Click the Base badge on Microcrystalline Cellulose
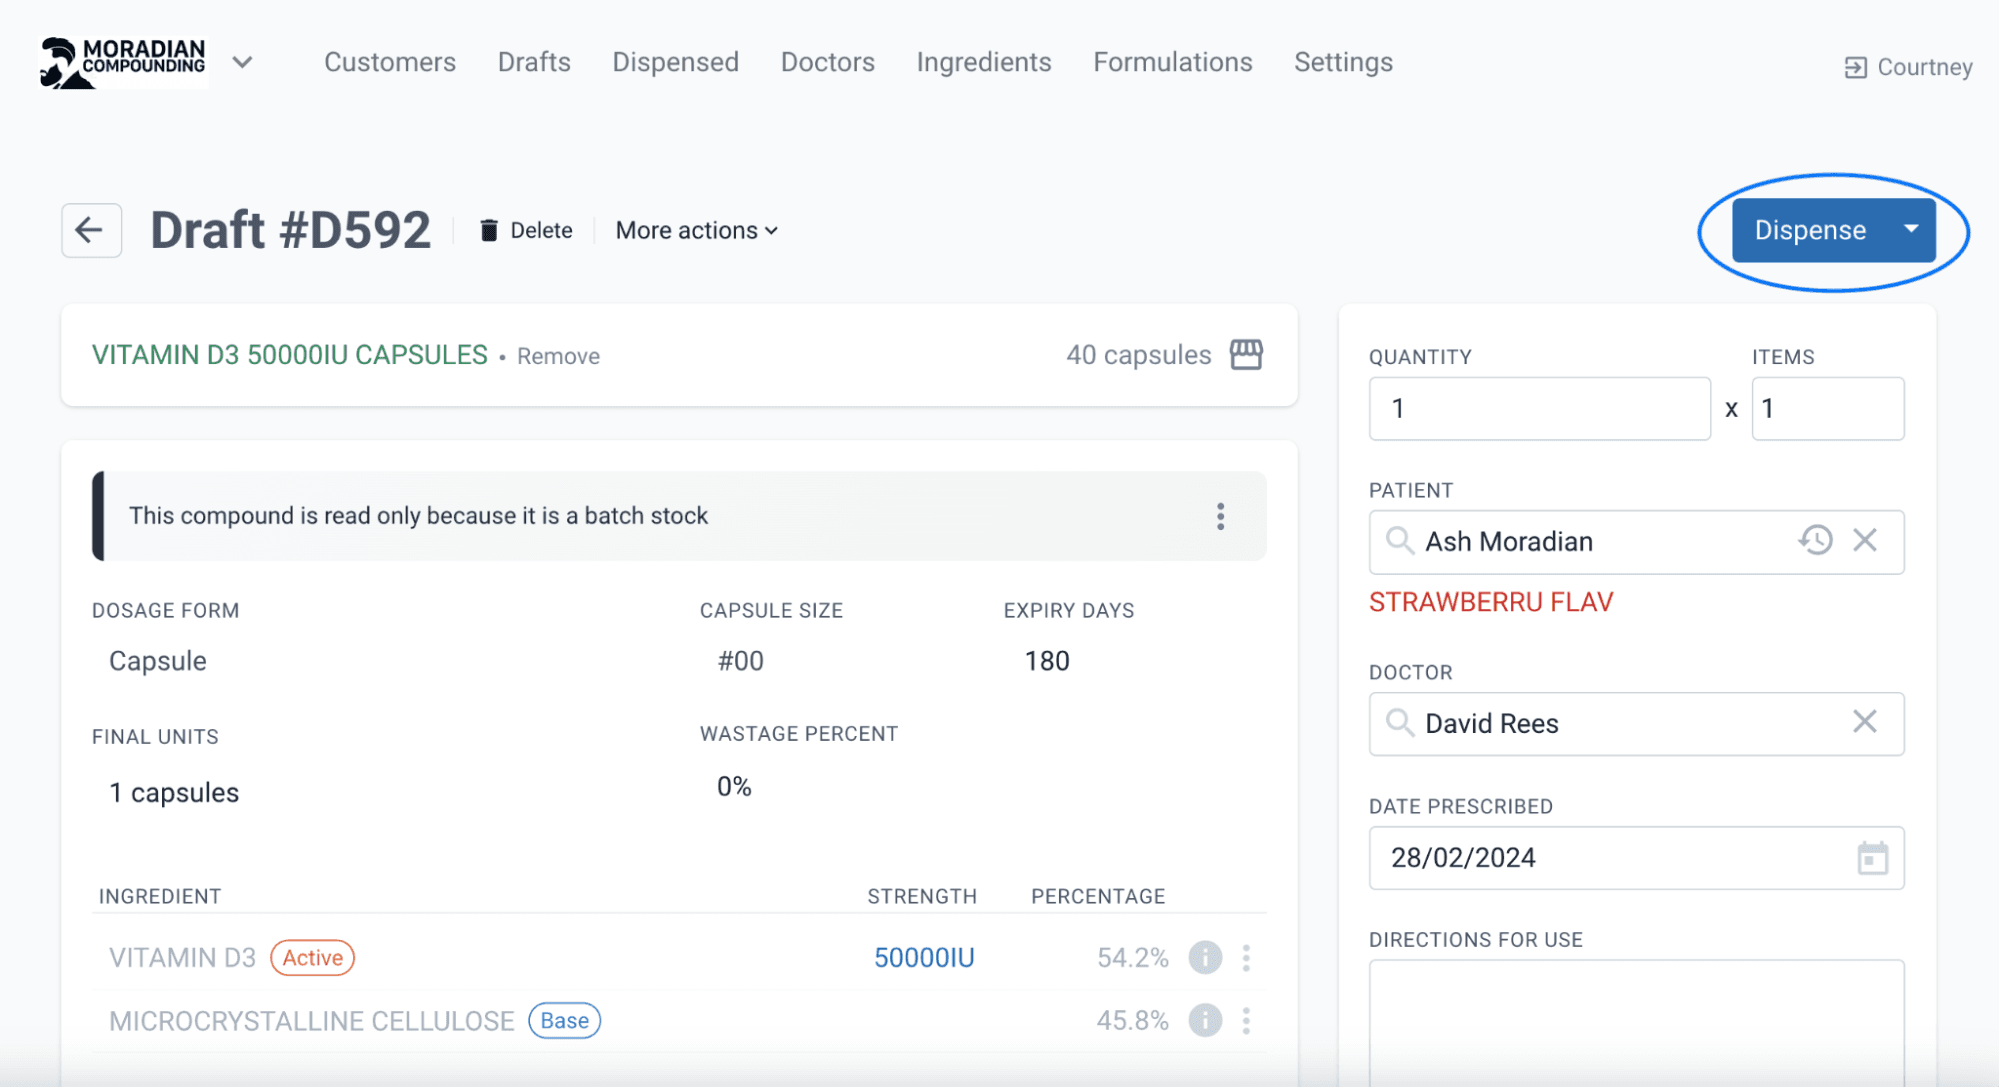Screen dimensions: 1999x1088 564,1021
